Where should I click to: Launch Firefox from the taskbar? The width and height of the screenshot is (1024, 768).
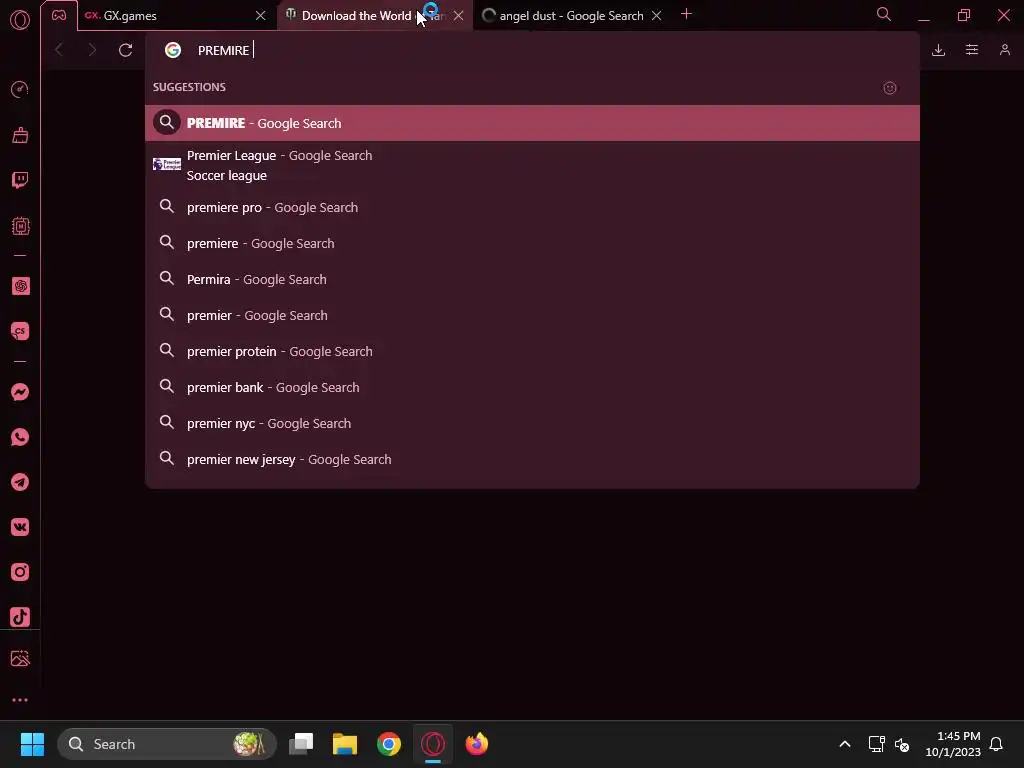tap(477, 744)
